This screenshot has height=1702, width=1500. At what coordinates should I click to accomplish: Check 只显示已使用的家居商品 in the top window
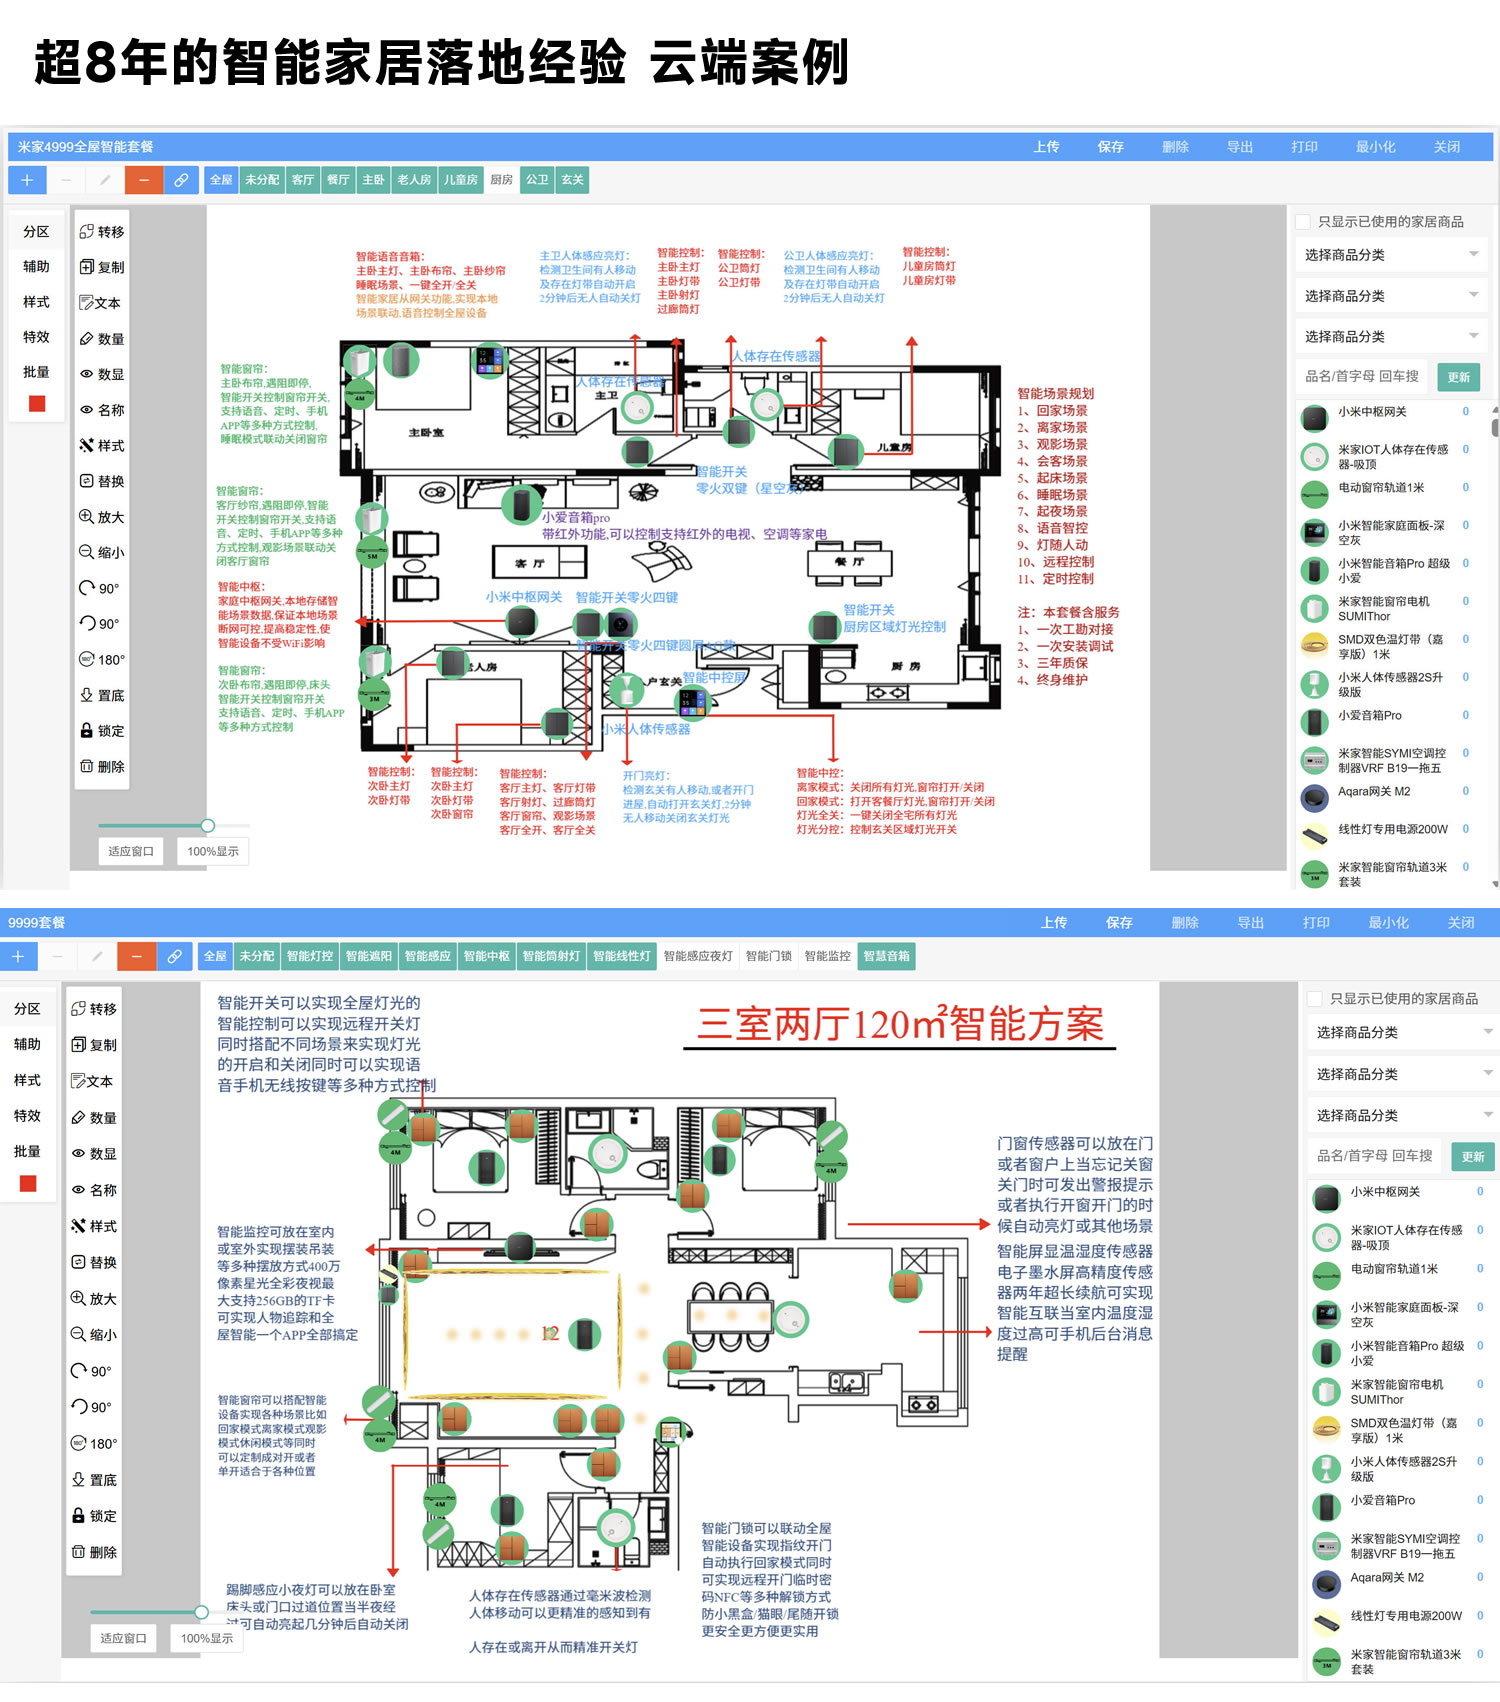click(x=1303, y=222)
